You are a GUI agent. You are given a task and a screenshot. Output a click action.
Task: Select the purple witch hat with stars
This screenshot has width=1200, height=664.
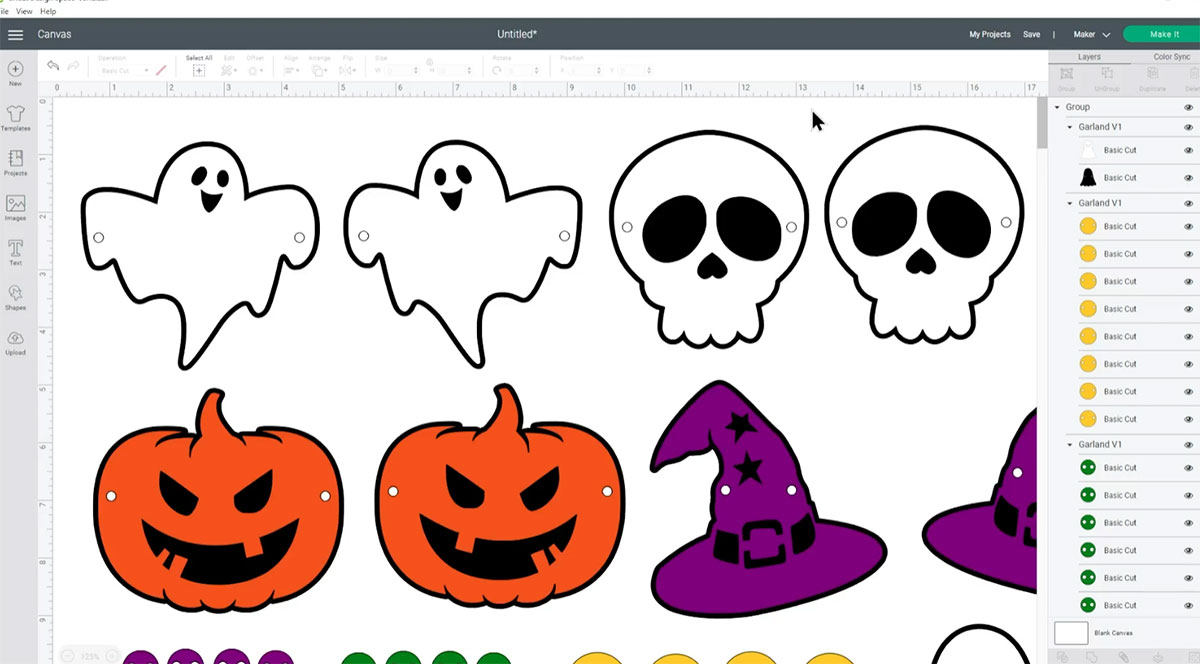[x=767, y=497]
